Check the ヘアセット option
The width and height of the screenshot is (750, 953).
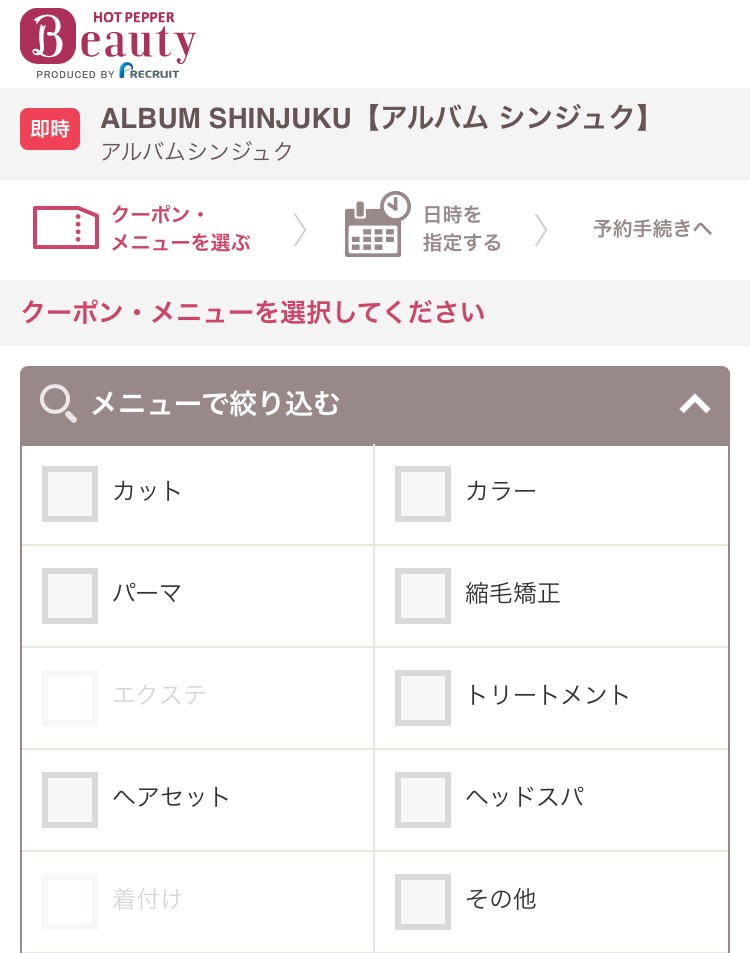click(x=70, y=800)
